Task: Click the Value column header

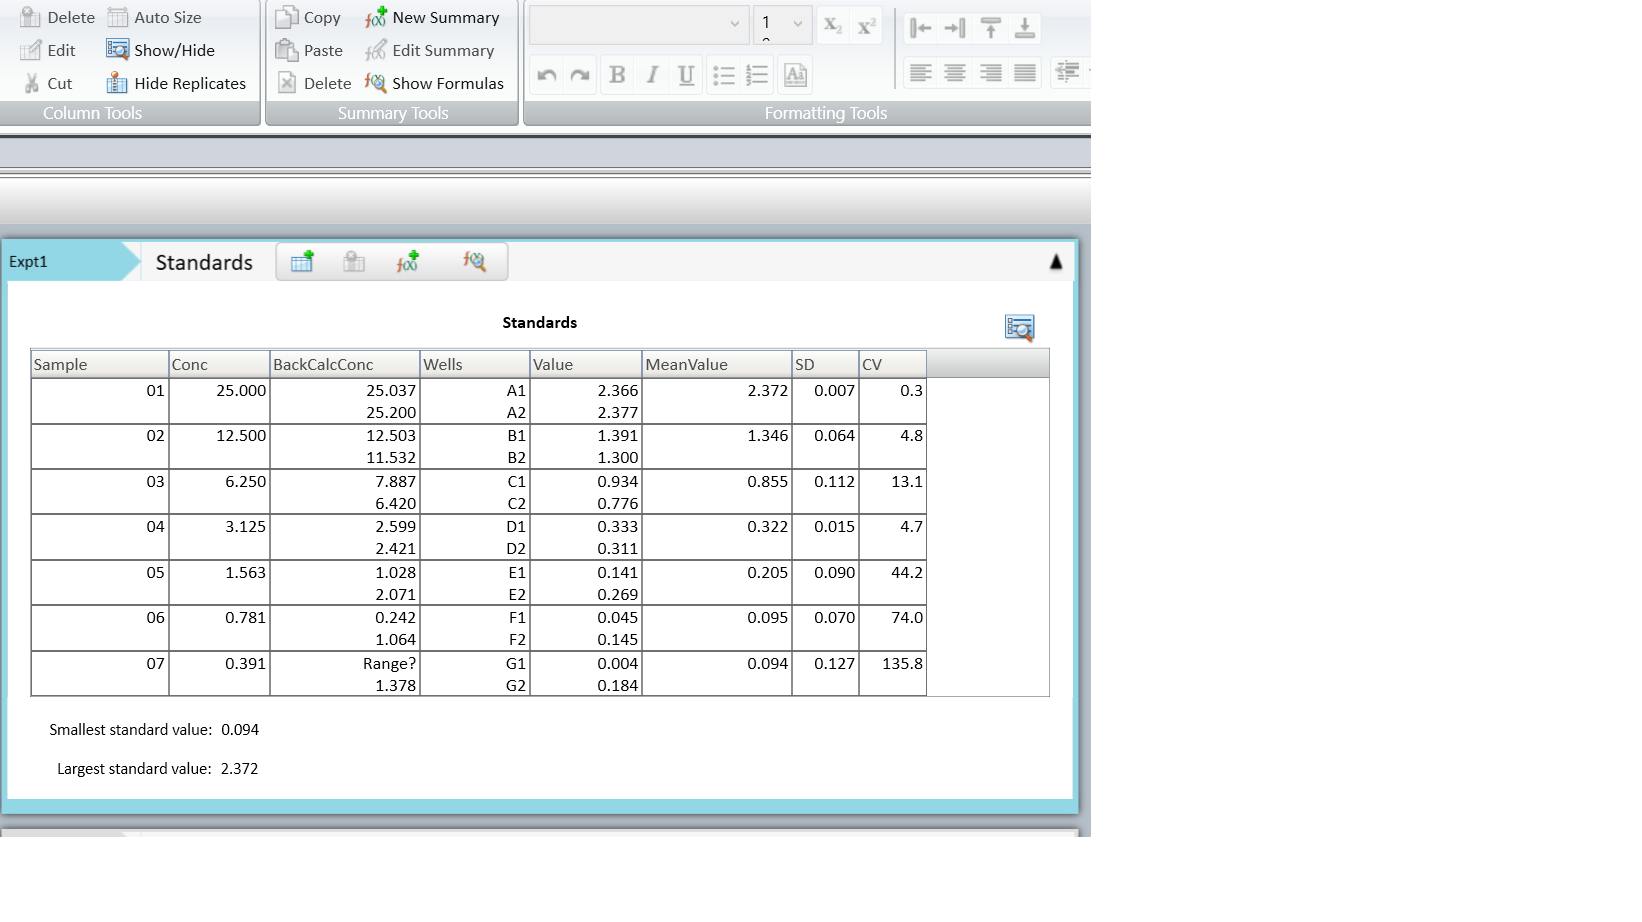Action: (x=586, y=364)
